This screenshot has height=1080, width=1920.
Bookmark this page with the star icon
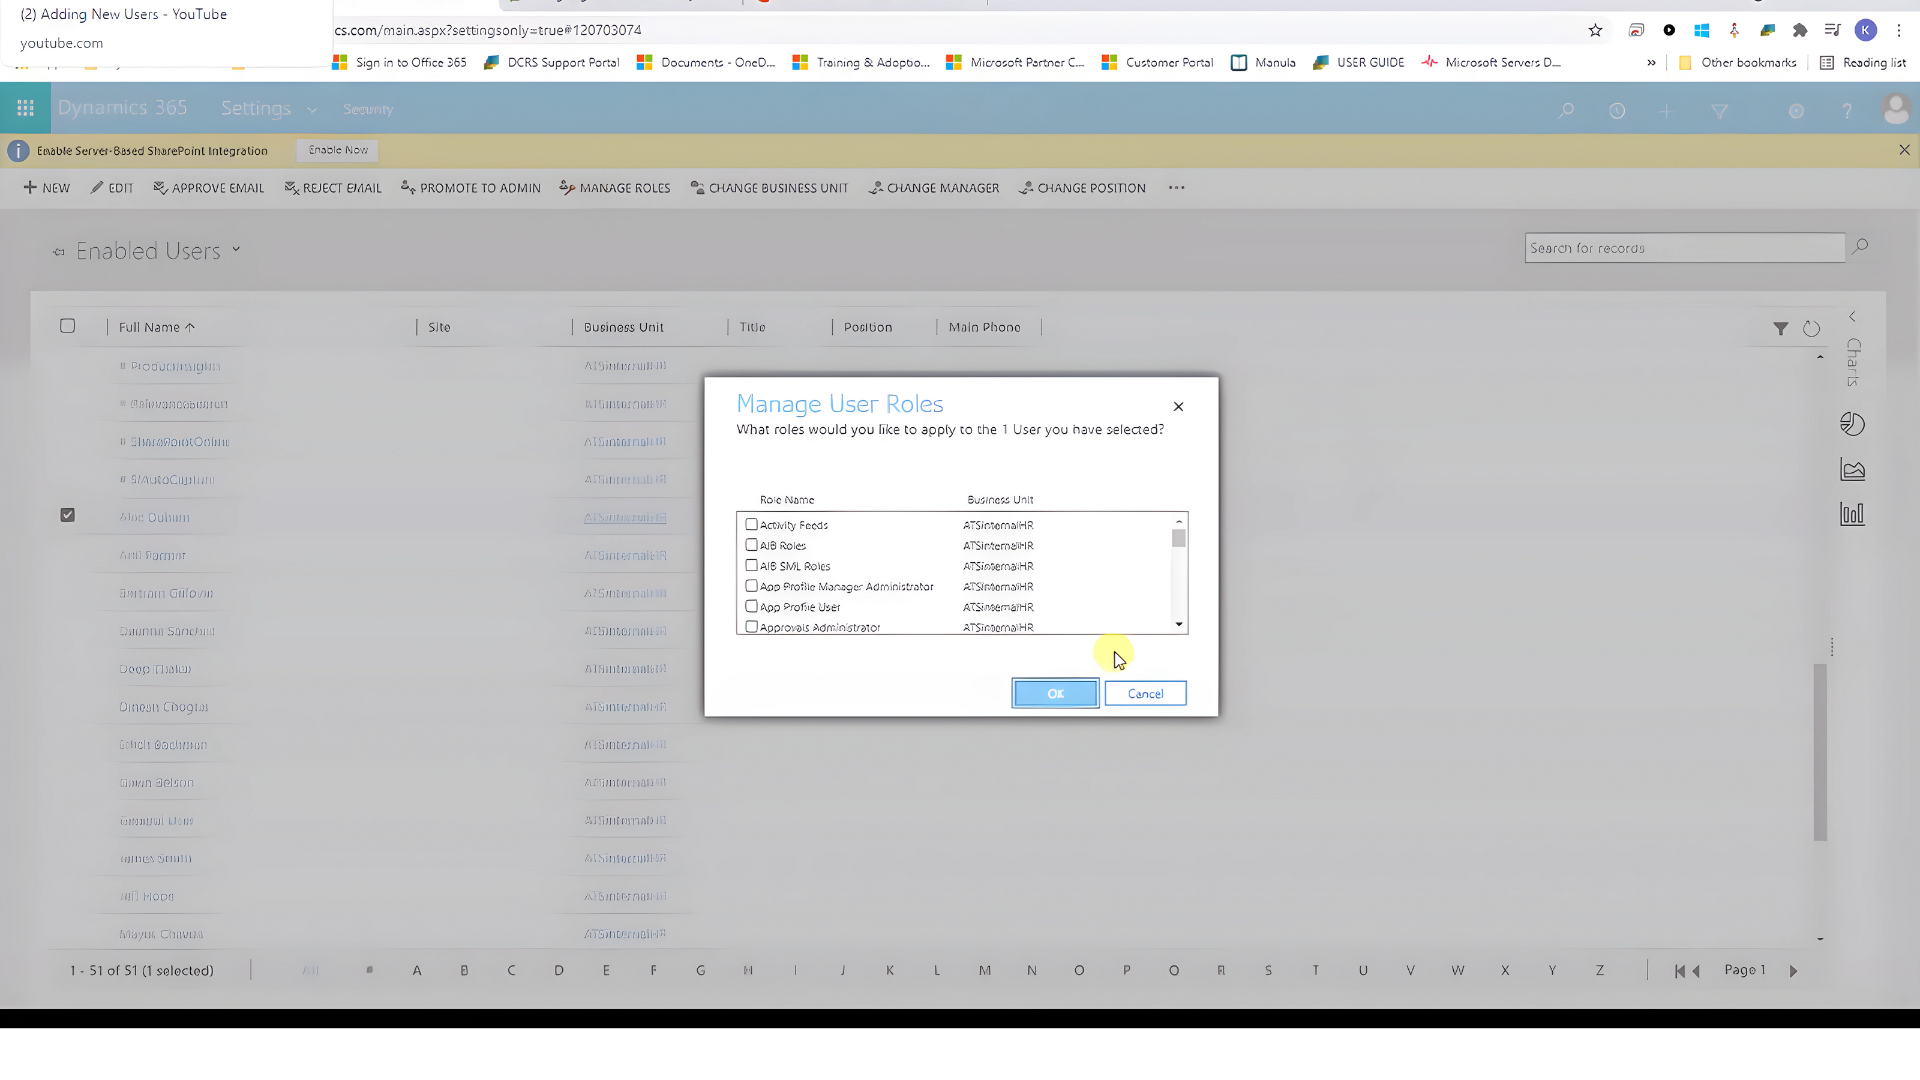coord(1596,30)
